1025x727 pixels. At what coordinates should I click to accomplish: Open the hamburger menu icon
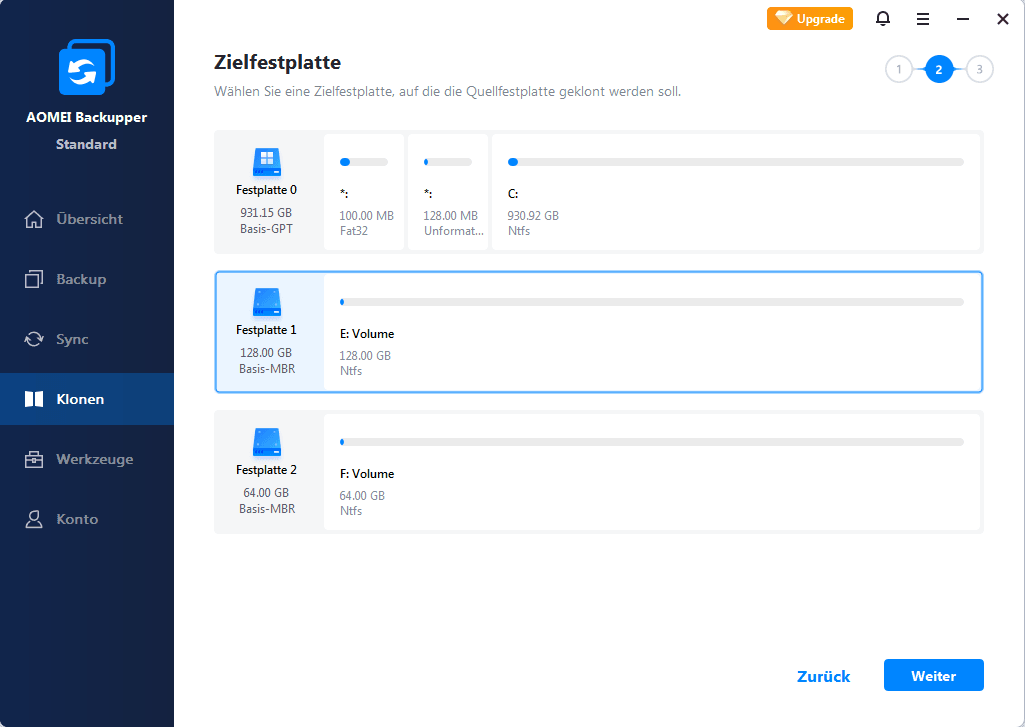(923, 18)
